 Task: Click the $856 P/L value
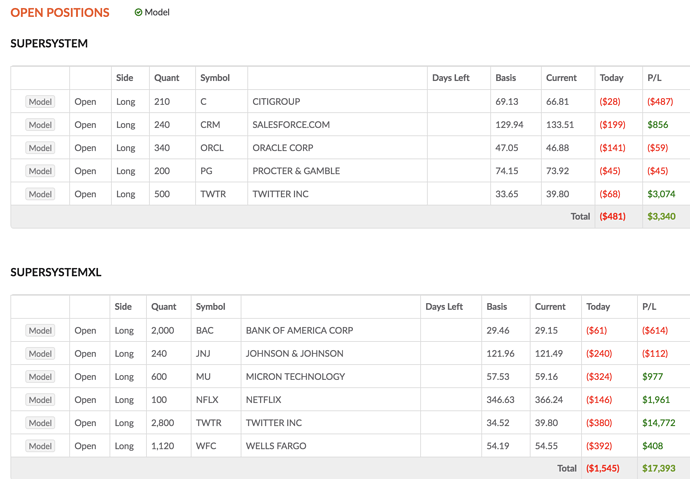(x=657, y=125)
